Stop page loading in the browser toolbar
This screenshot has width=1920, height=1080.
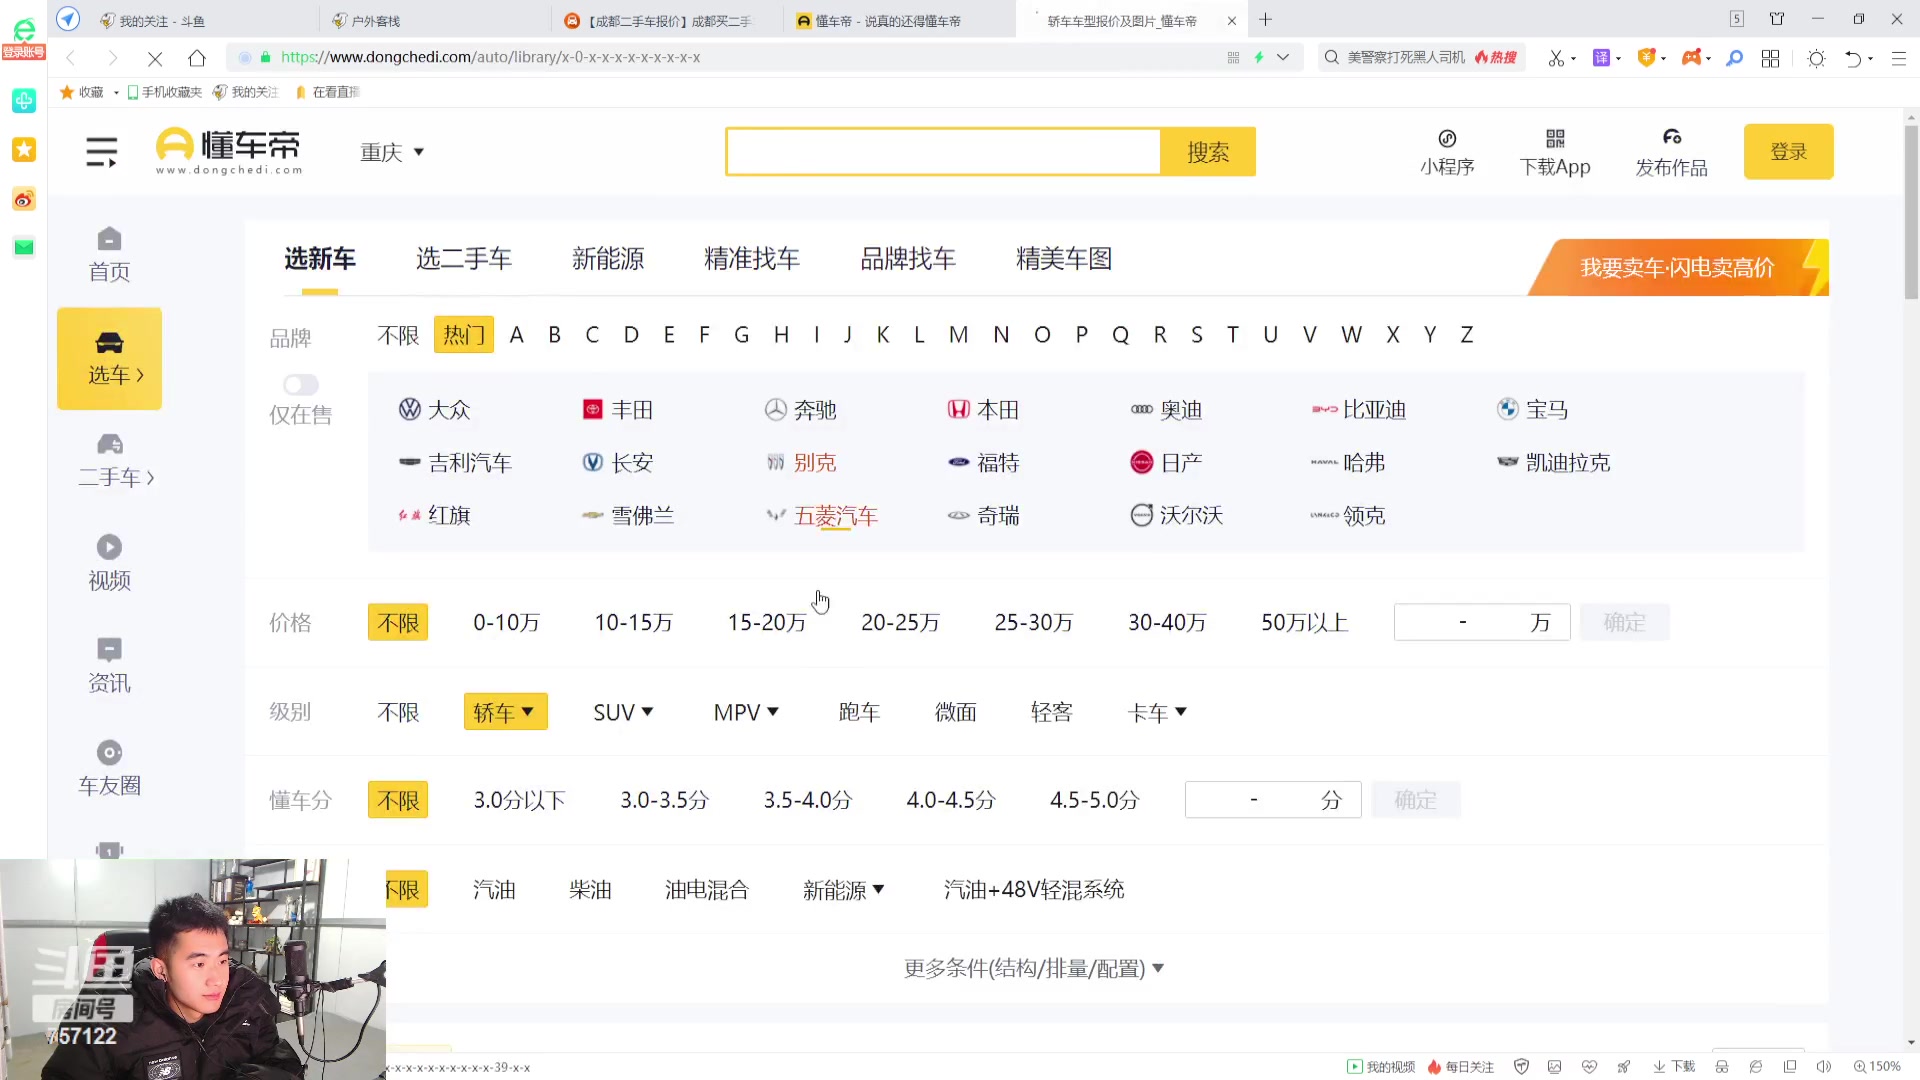154,58
